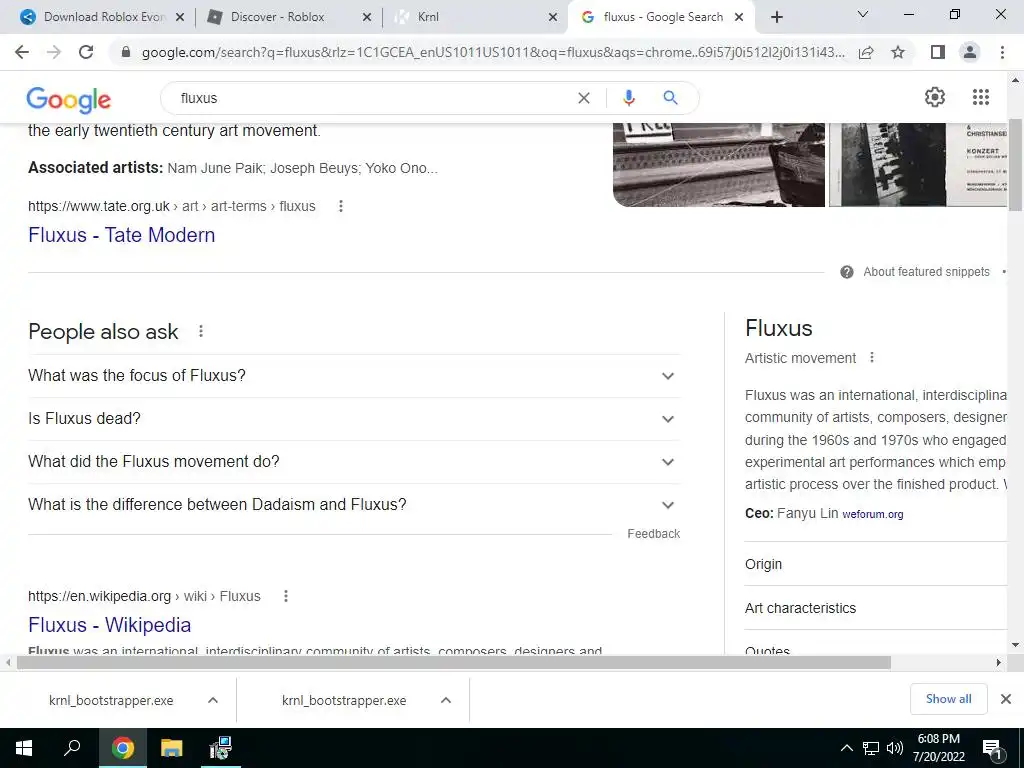Viewport: 1024px width, 768px height.
Task: Close the Discover - Roblox tab
Action: (x=366, y=17)
